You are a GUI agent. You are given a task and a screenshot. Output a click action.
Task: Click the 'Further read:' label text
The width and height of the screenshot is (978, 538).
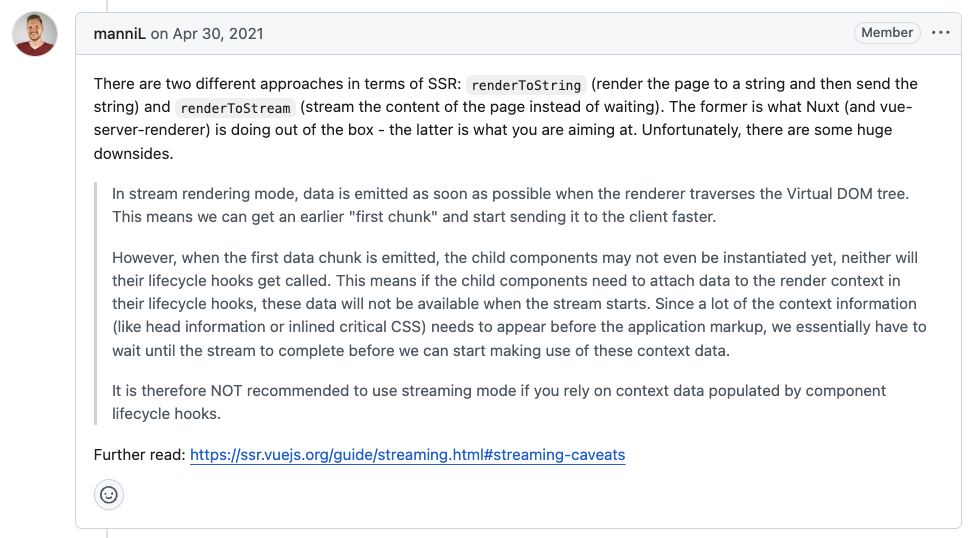coord(139,454)
